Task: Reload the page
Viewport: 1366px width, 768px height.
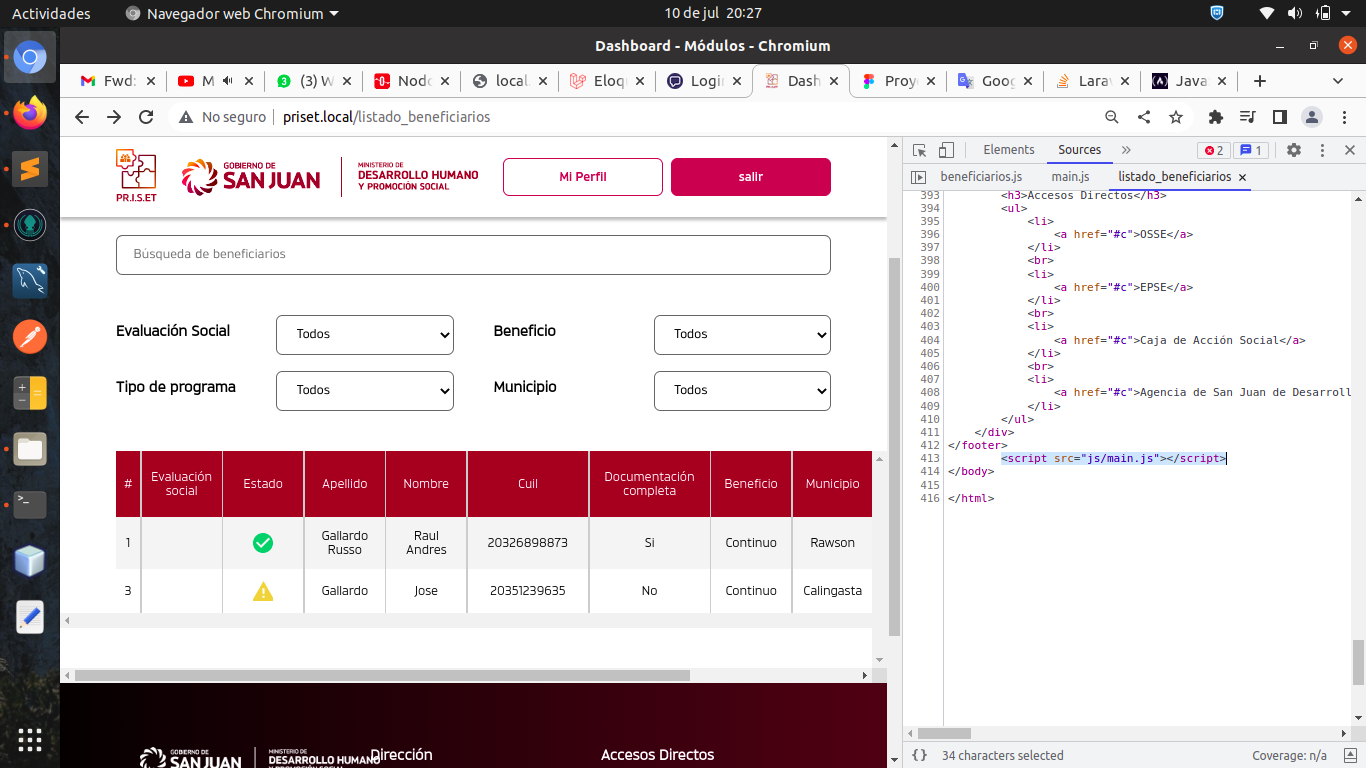Action: 146,117
